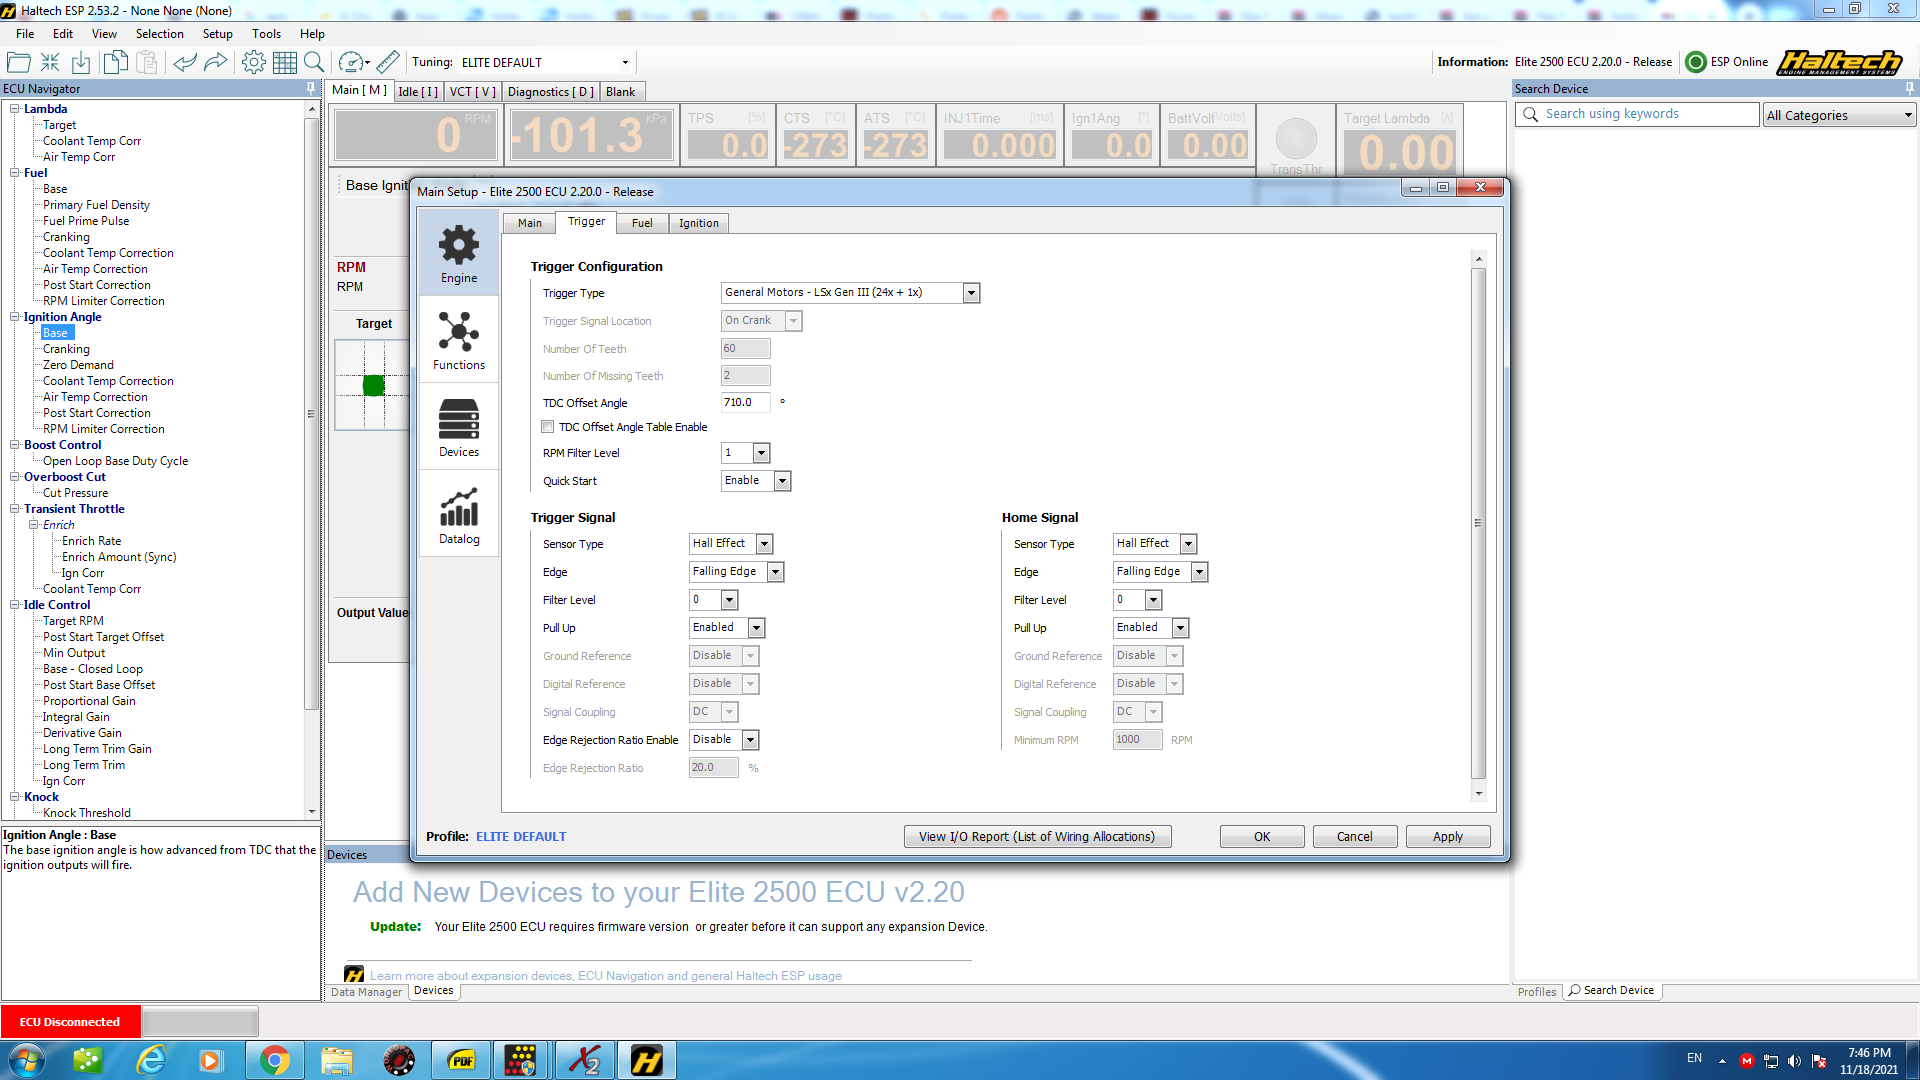Image resolution: width=1920 pixels, height=1080 pixels.
Task: Click the undo arrow icon
Action: (x=185, y=62)
